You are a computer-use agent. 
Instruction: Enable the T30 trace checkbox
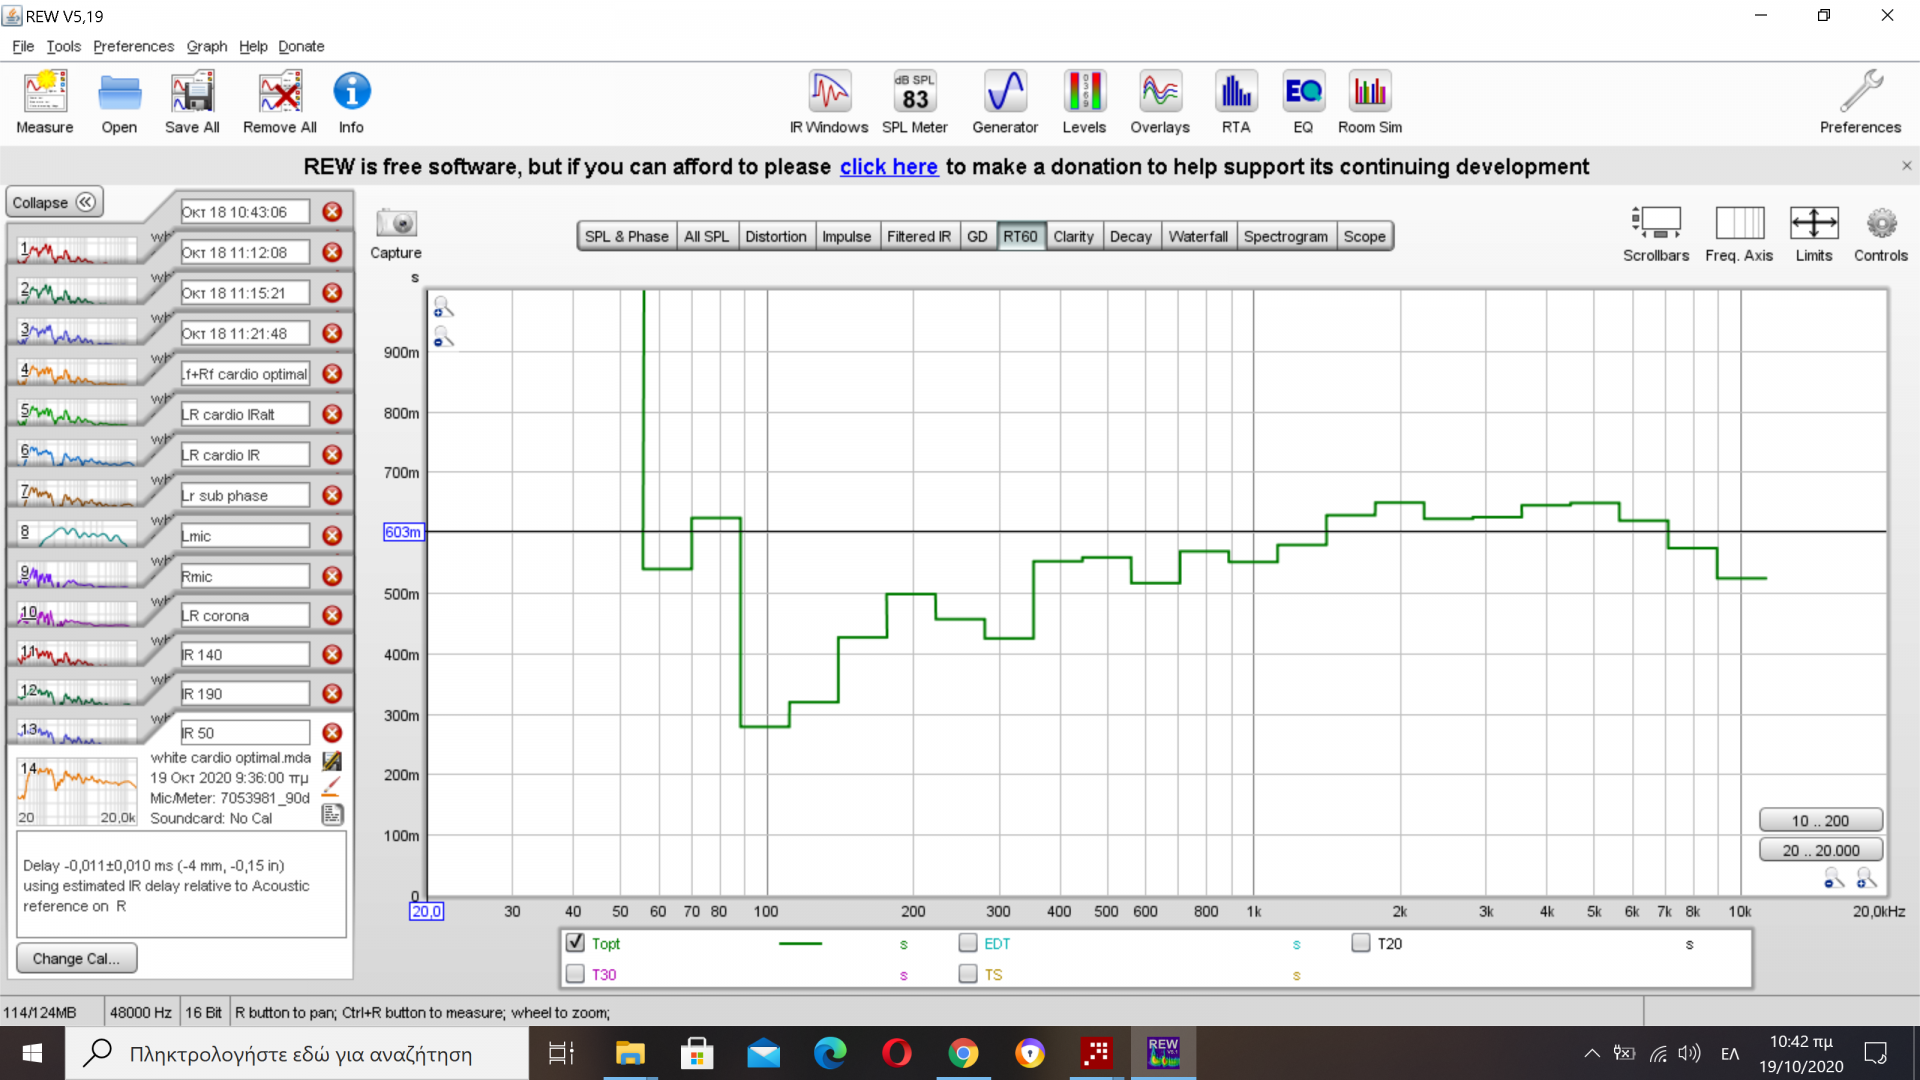point(575,974)
